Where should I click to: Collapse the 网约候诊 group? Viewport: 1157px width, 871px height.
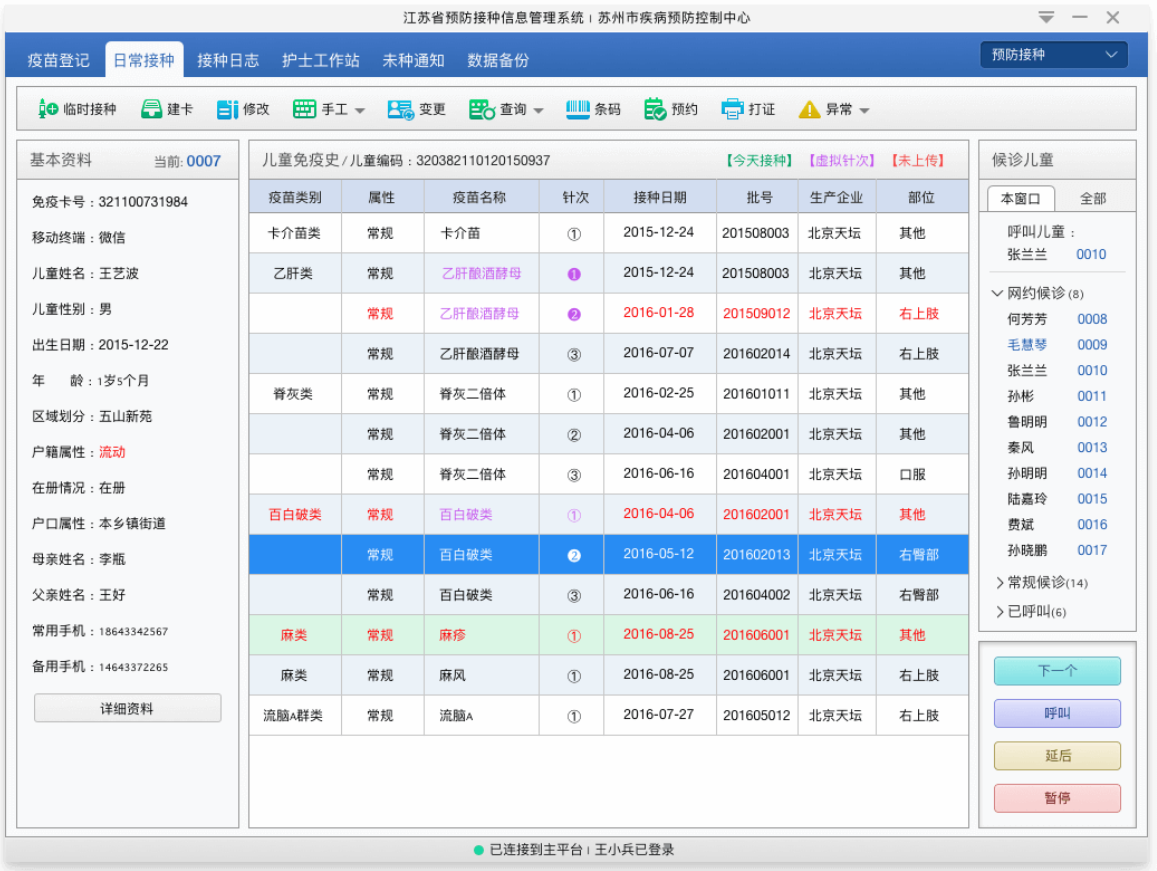click(x=998, y=293)
